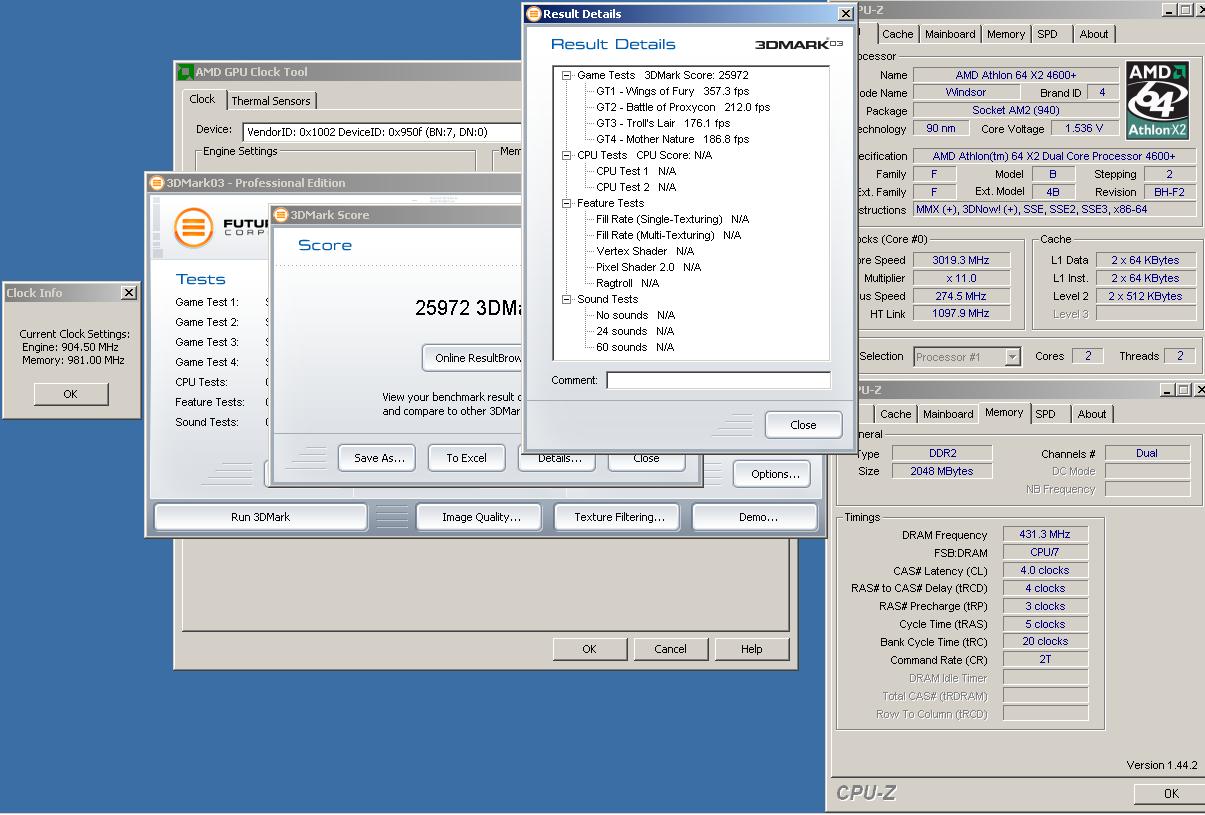Open the About tab in upper CPU-Z
Viewport: 1205px width, 815px height.
(x=1093, y=34)
